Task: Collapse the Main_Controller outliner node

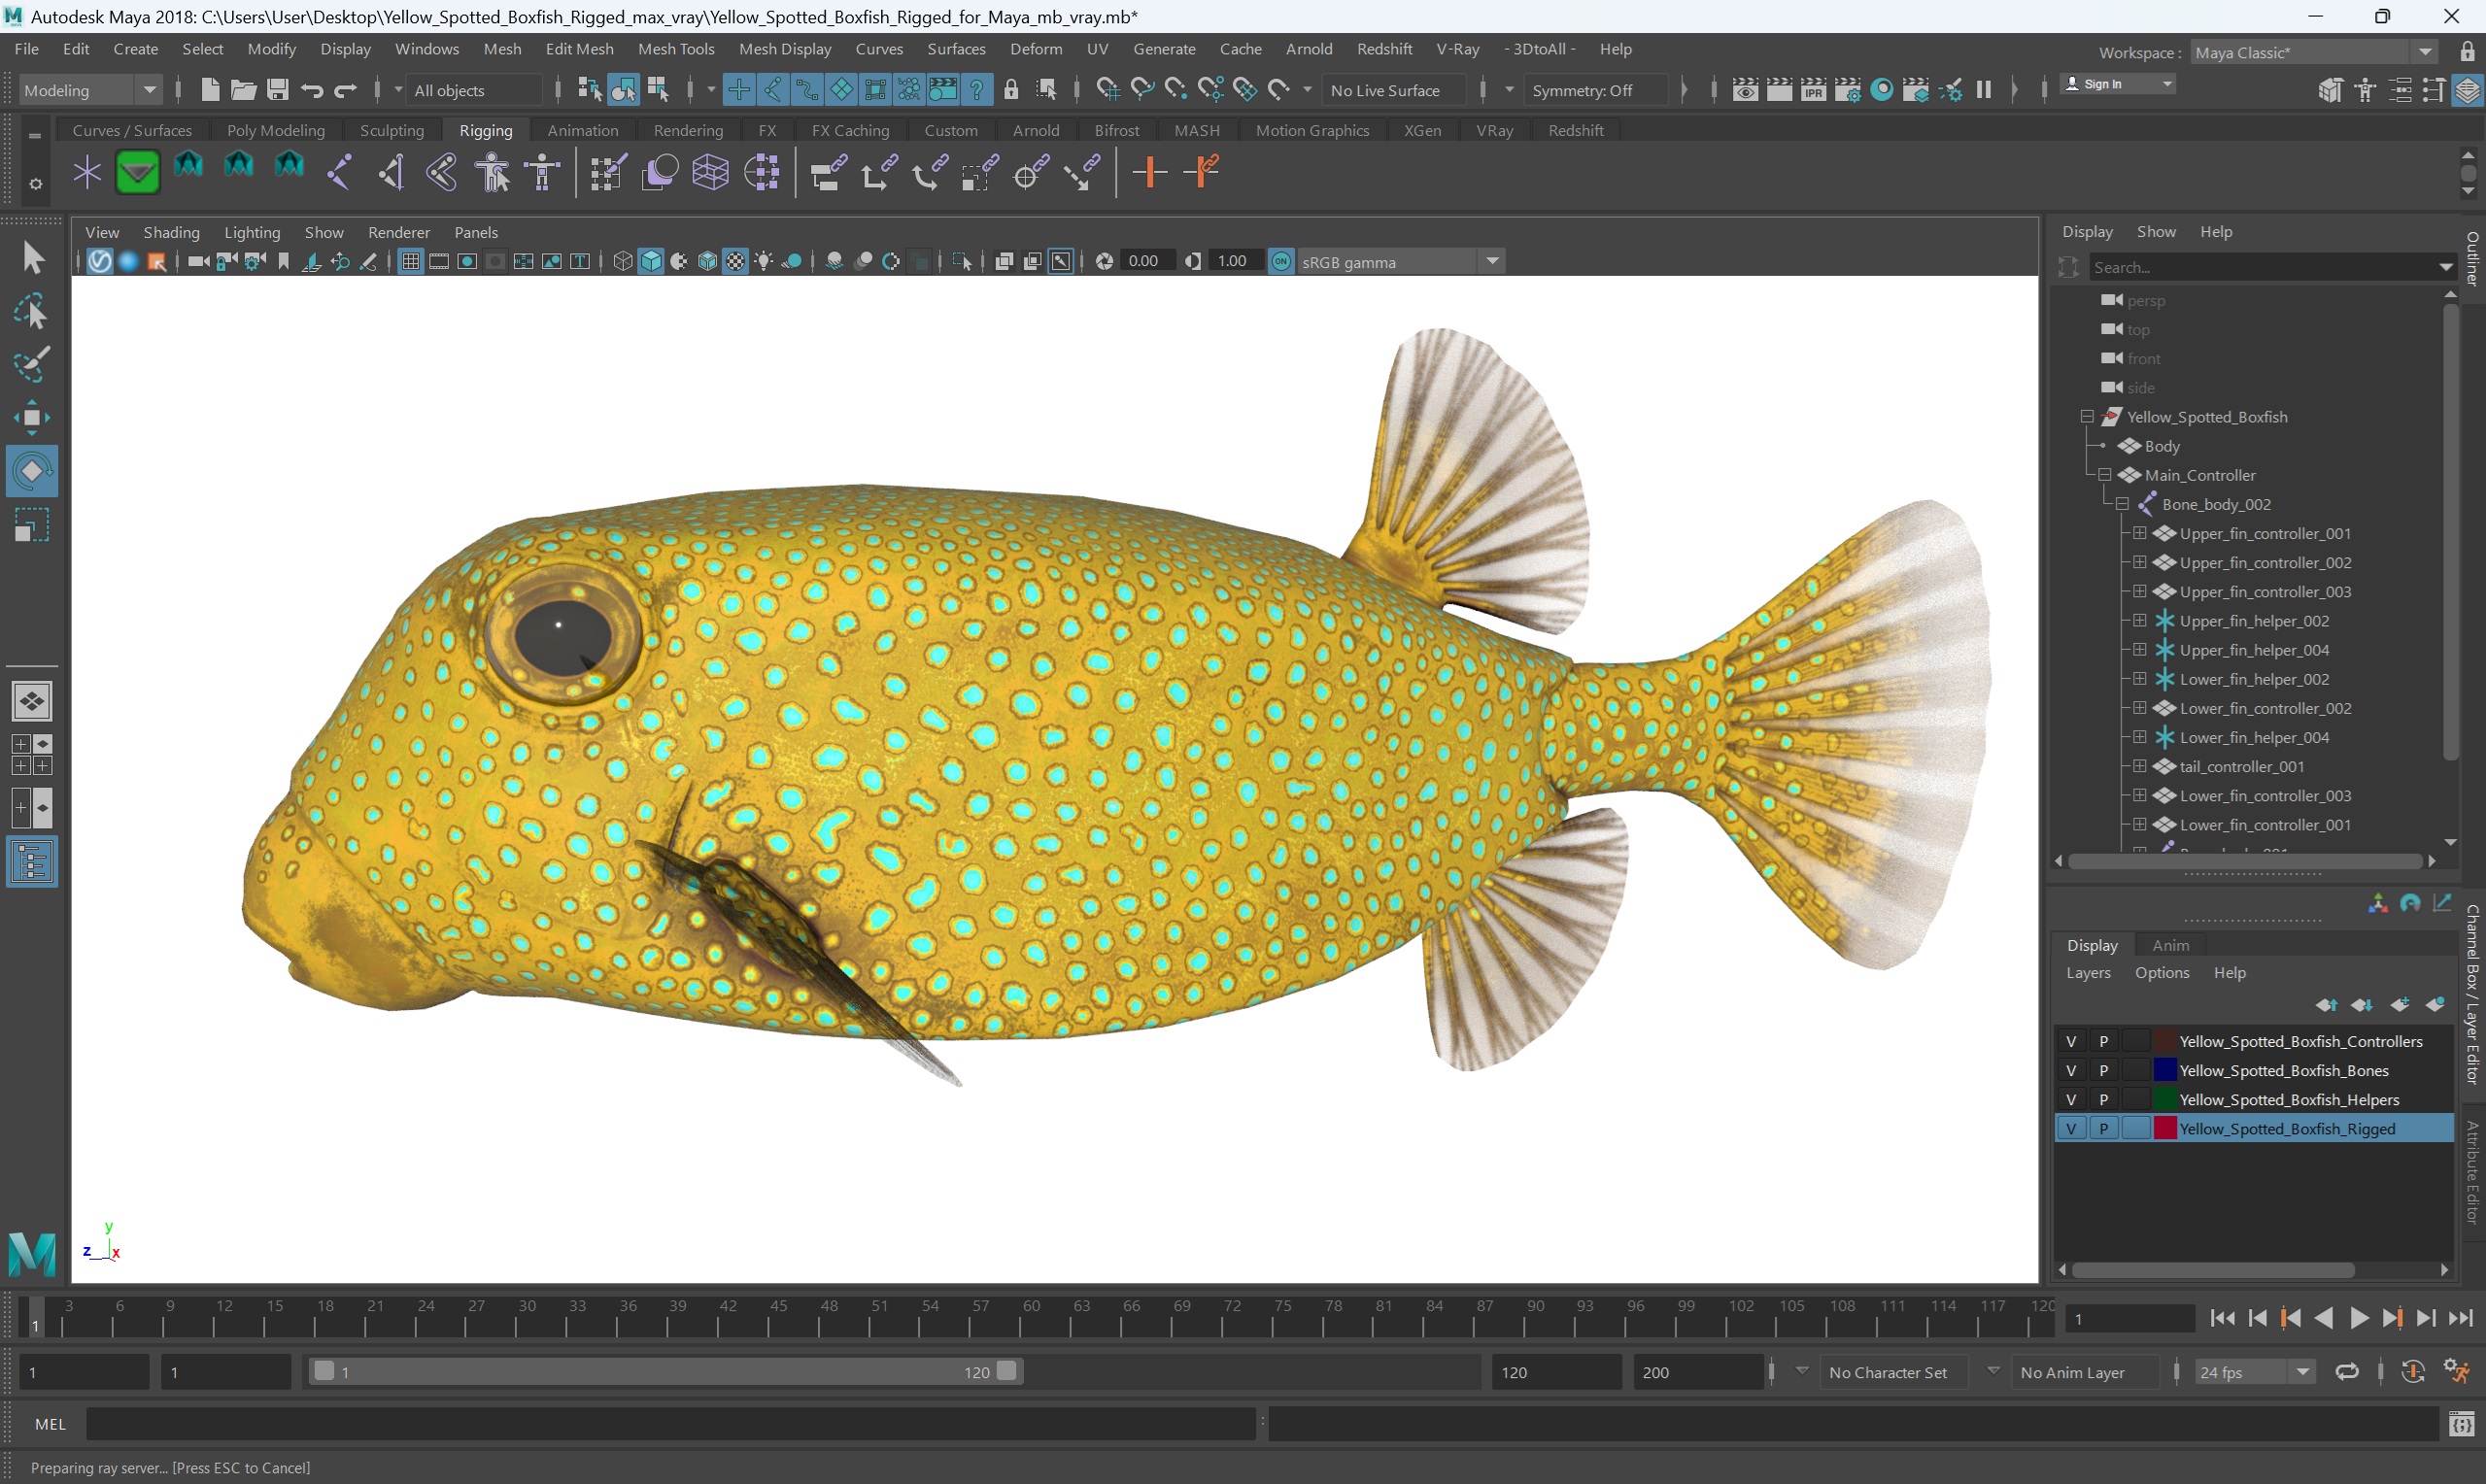Action: (2105, 474)
